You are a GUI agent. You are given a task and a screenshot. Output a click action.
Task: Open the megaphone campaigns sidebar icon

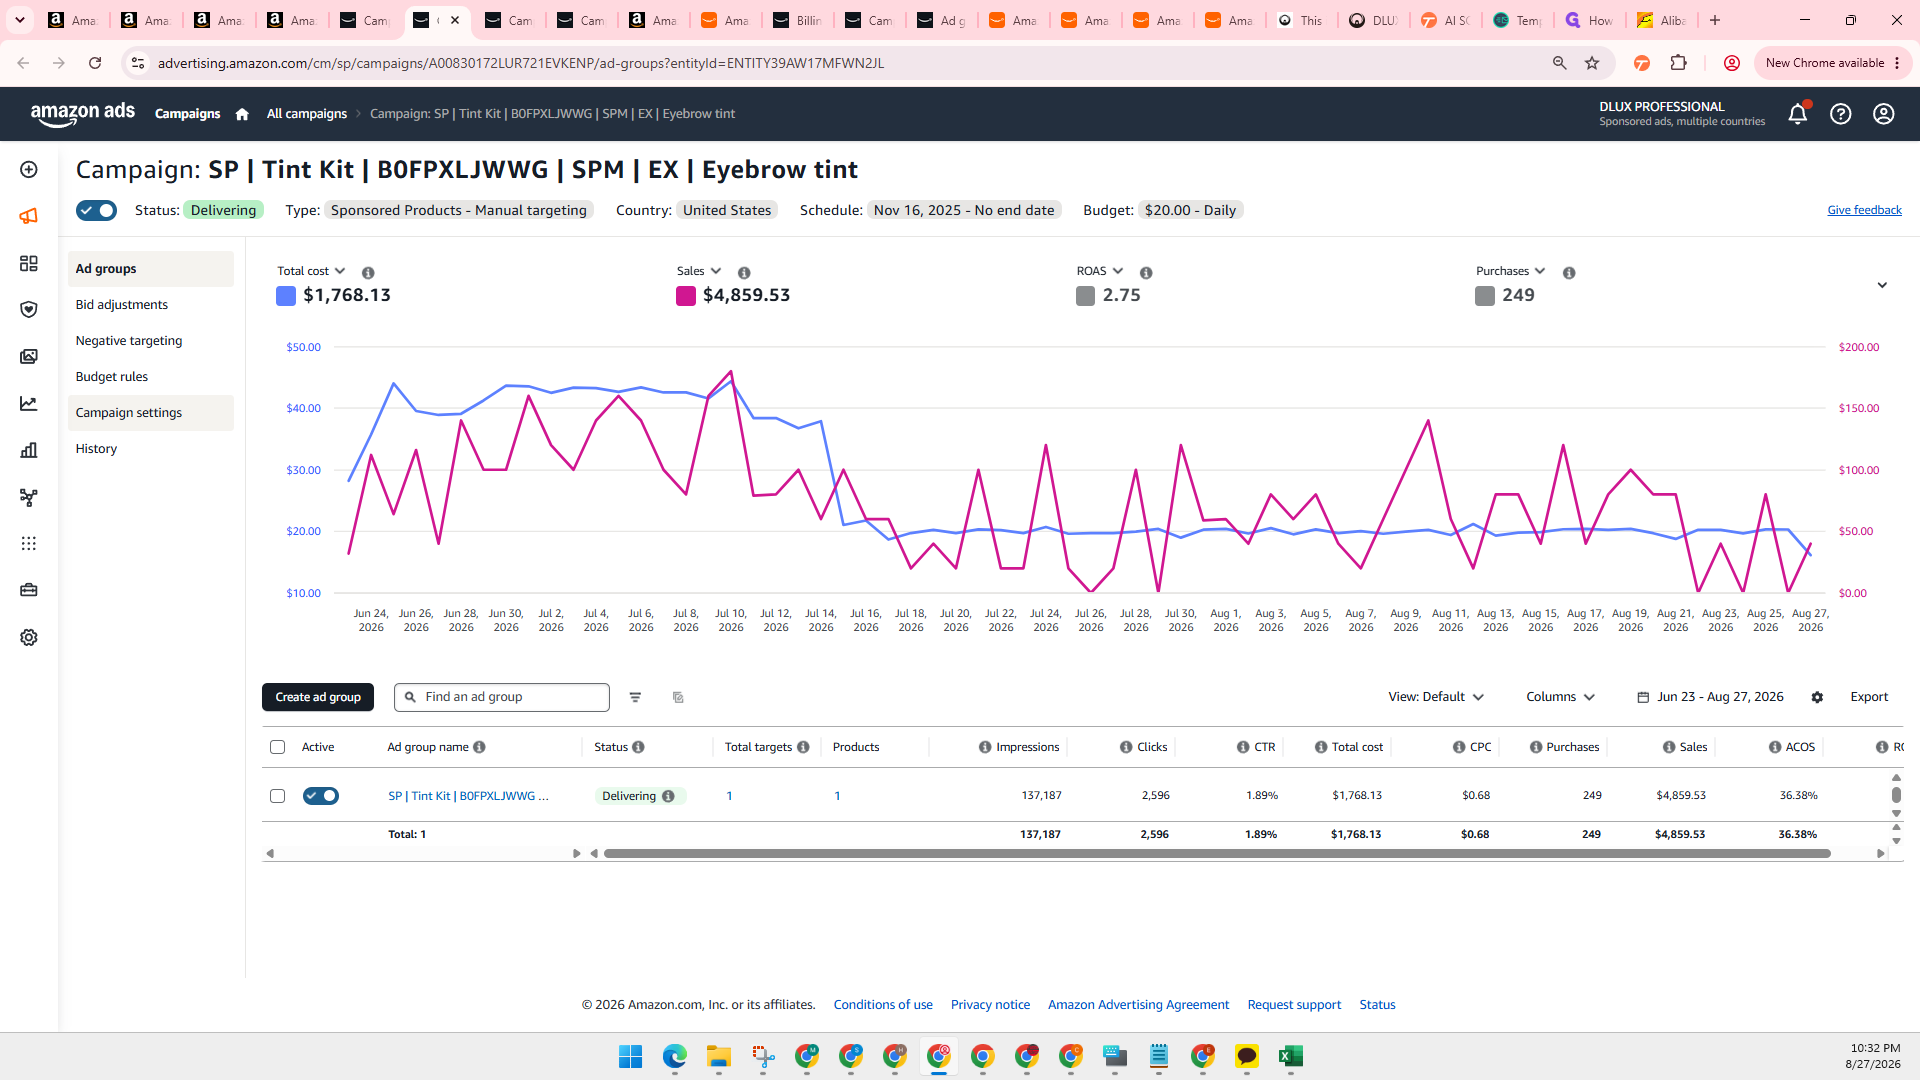pos(29,216)
